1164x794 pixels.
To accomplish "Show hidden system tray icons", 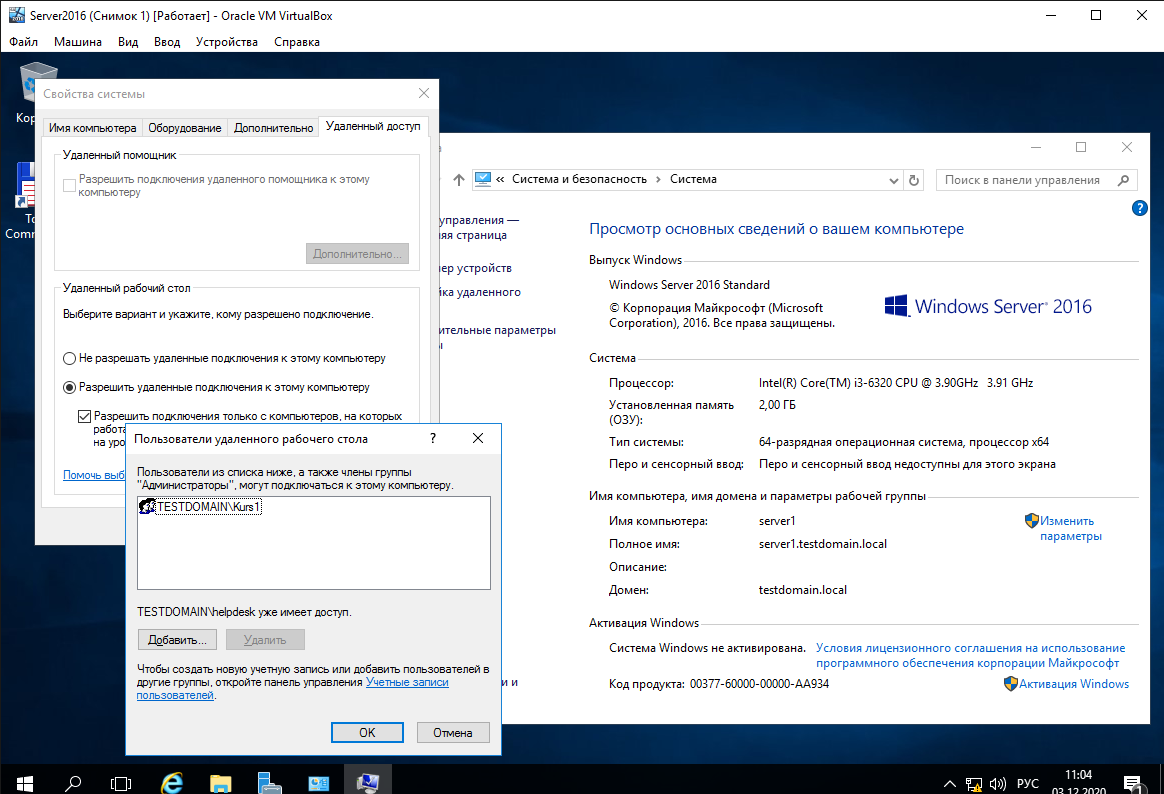I will pos(949,783).
